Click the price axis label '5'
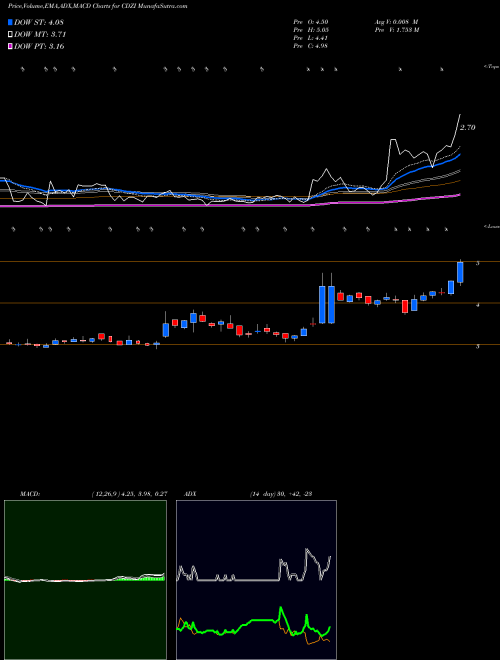 point(477,263)
